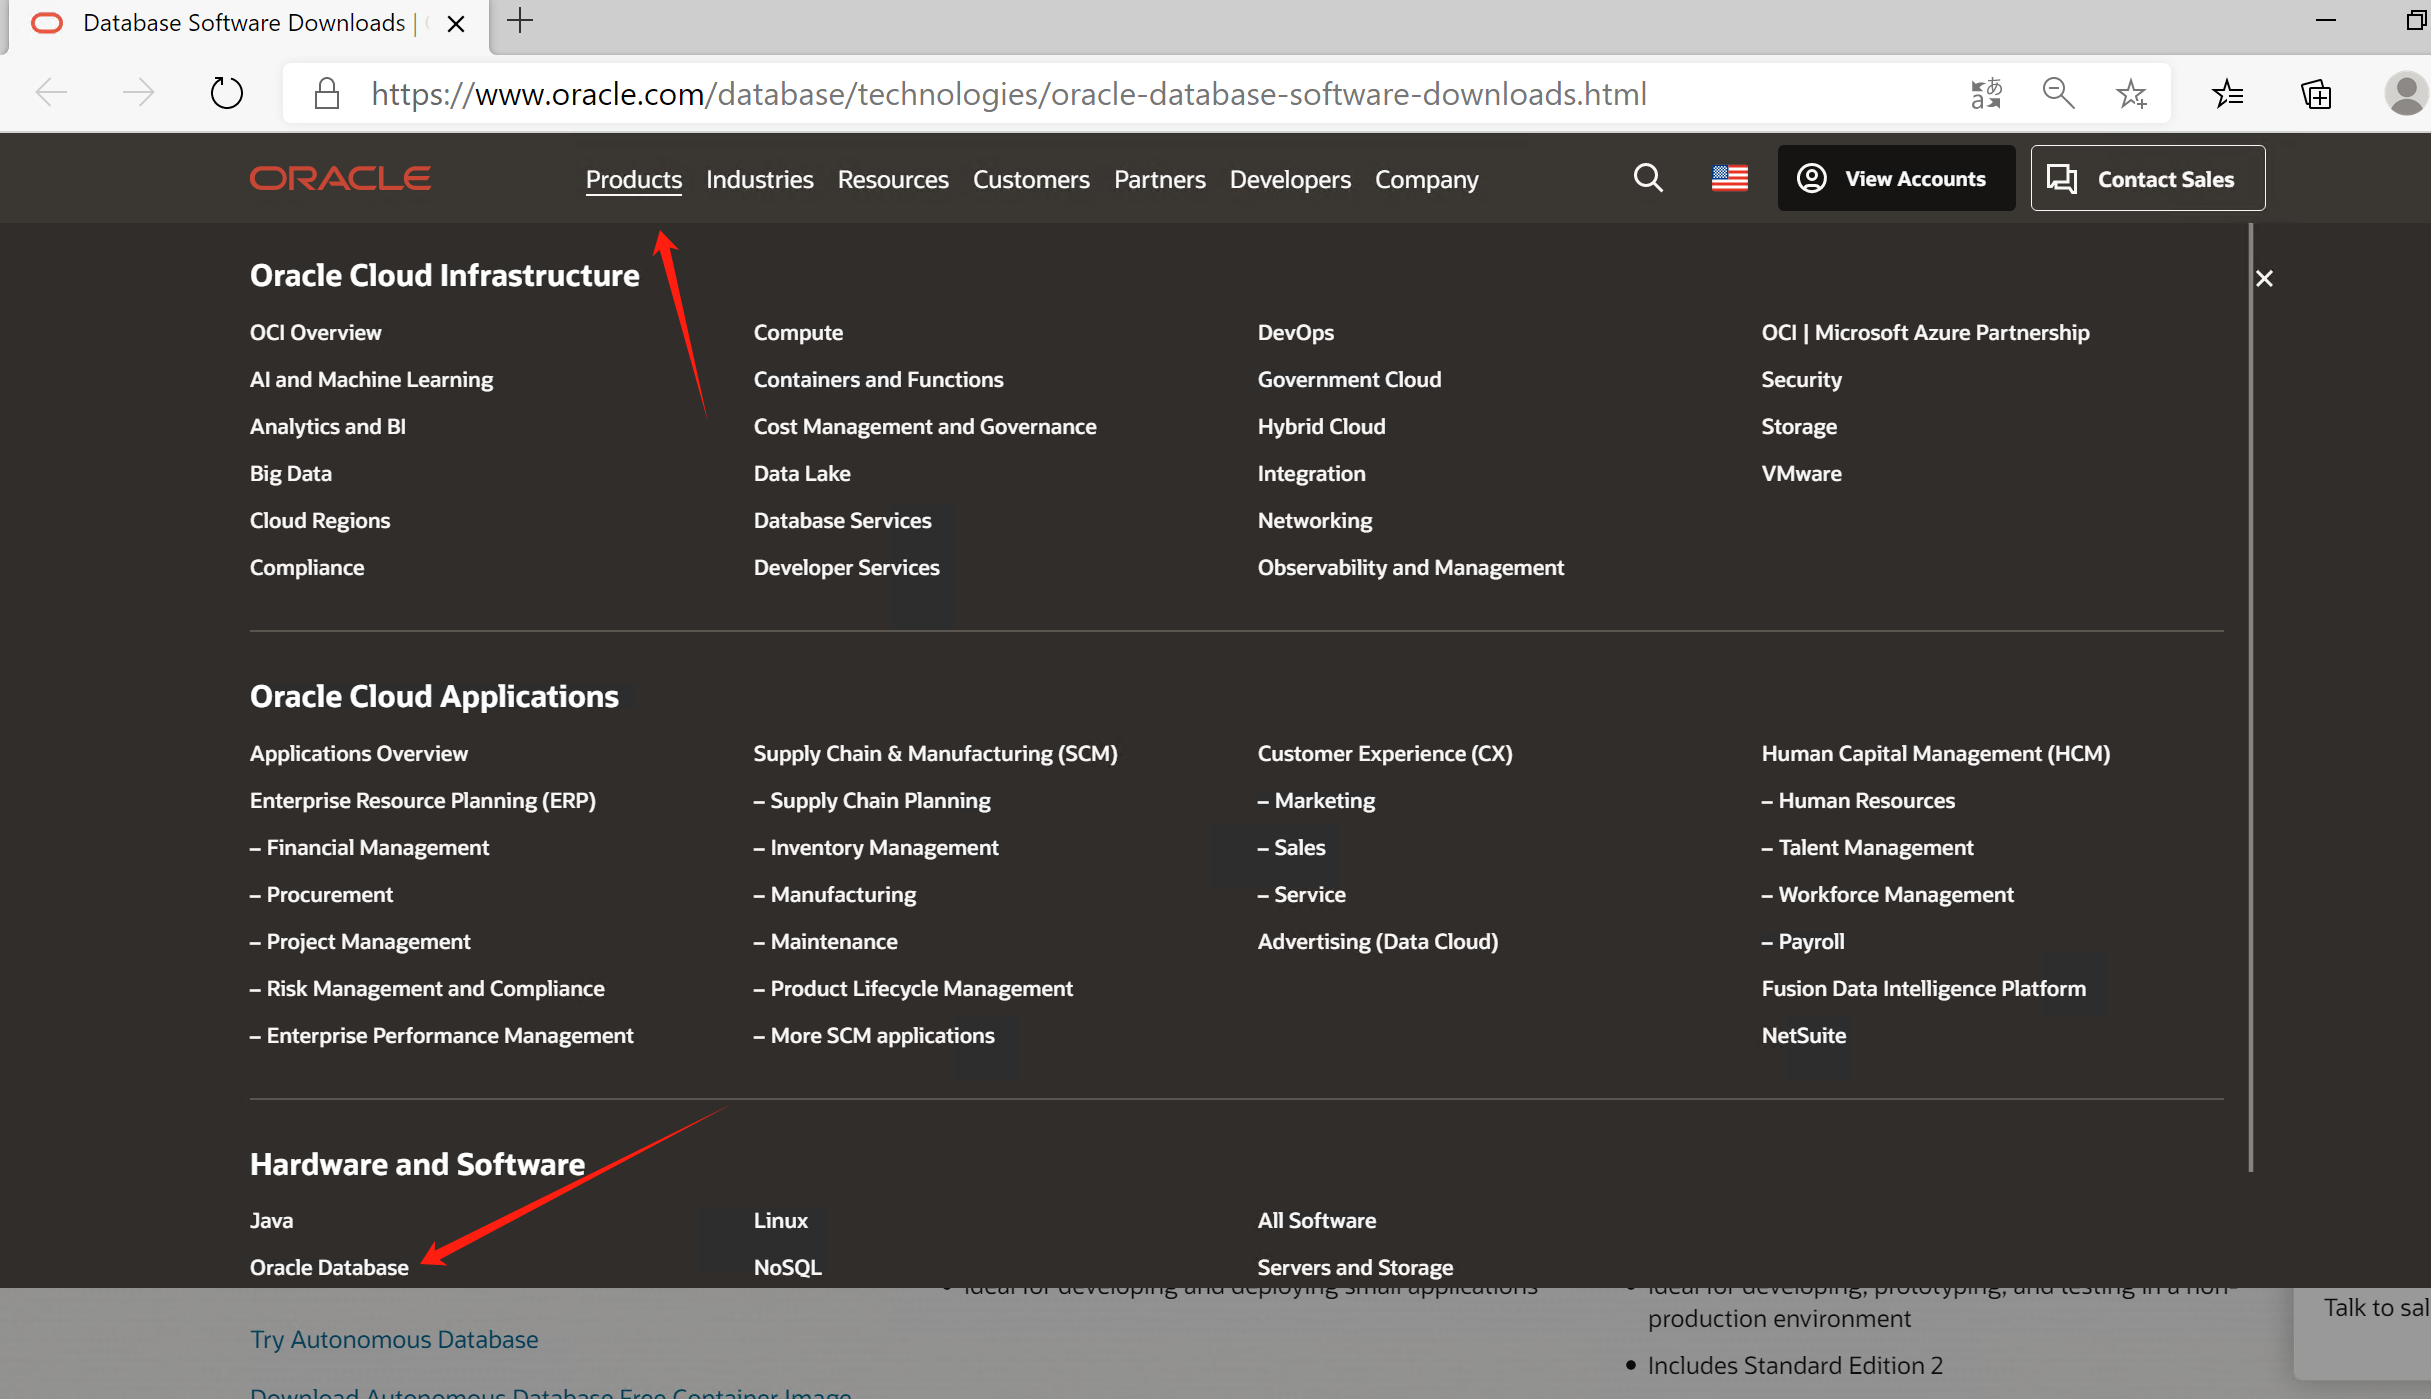View site information lock icon
2431x1399 pixels.
click(327, 93)
